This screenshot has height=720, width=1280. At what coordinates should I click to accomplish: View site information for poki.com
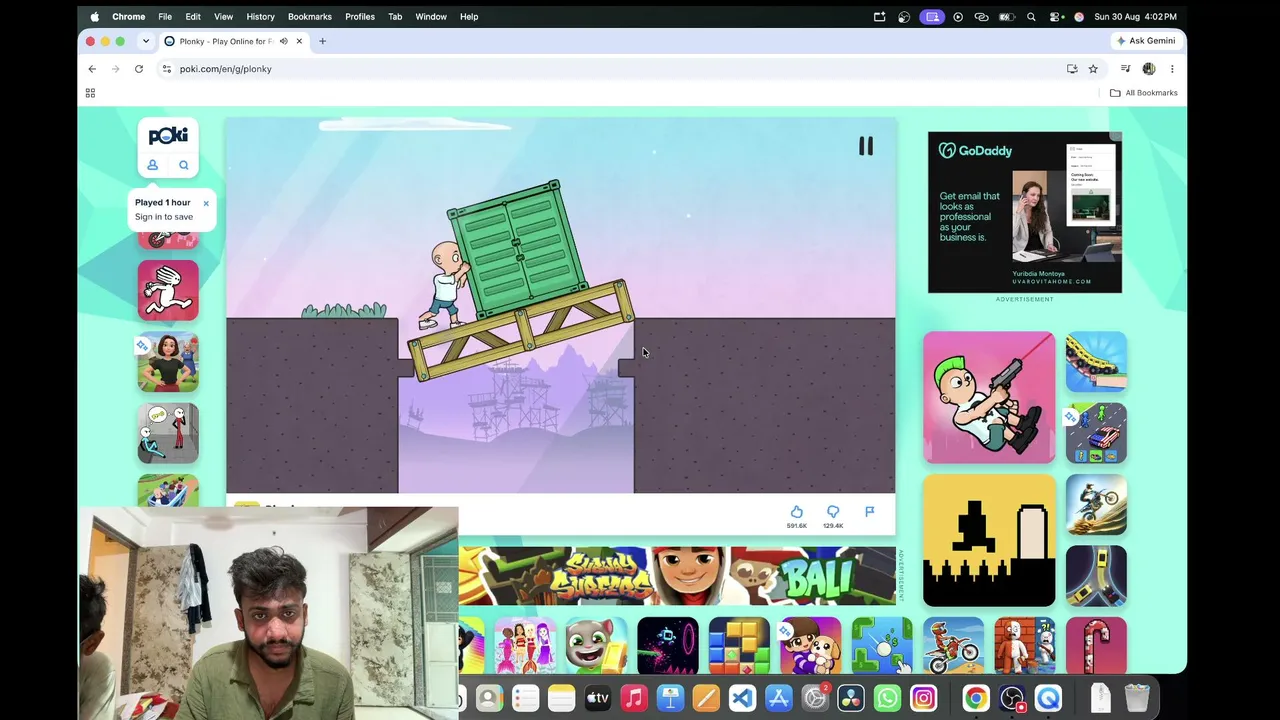pyautogui.click(x=167, y=69)
